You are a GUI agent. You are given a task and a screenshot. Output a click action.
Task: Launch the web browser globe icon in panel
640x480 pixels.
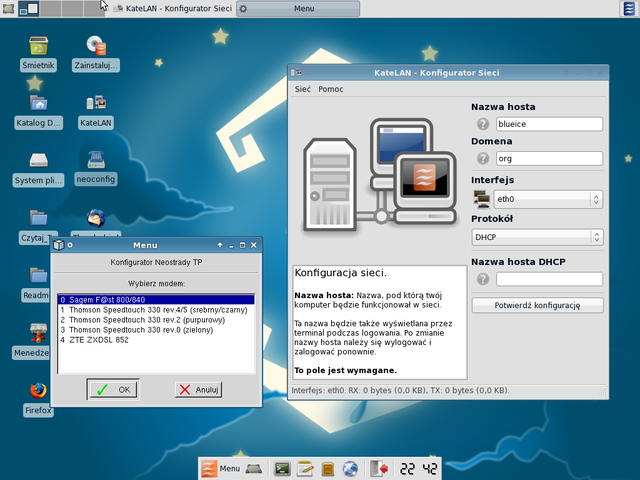[350, 469]
